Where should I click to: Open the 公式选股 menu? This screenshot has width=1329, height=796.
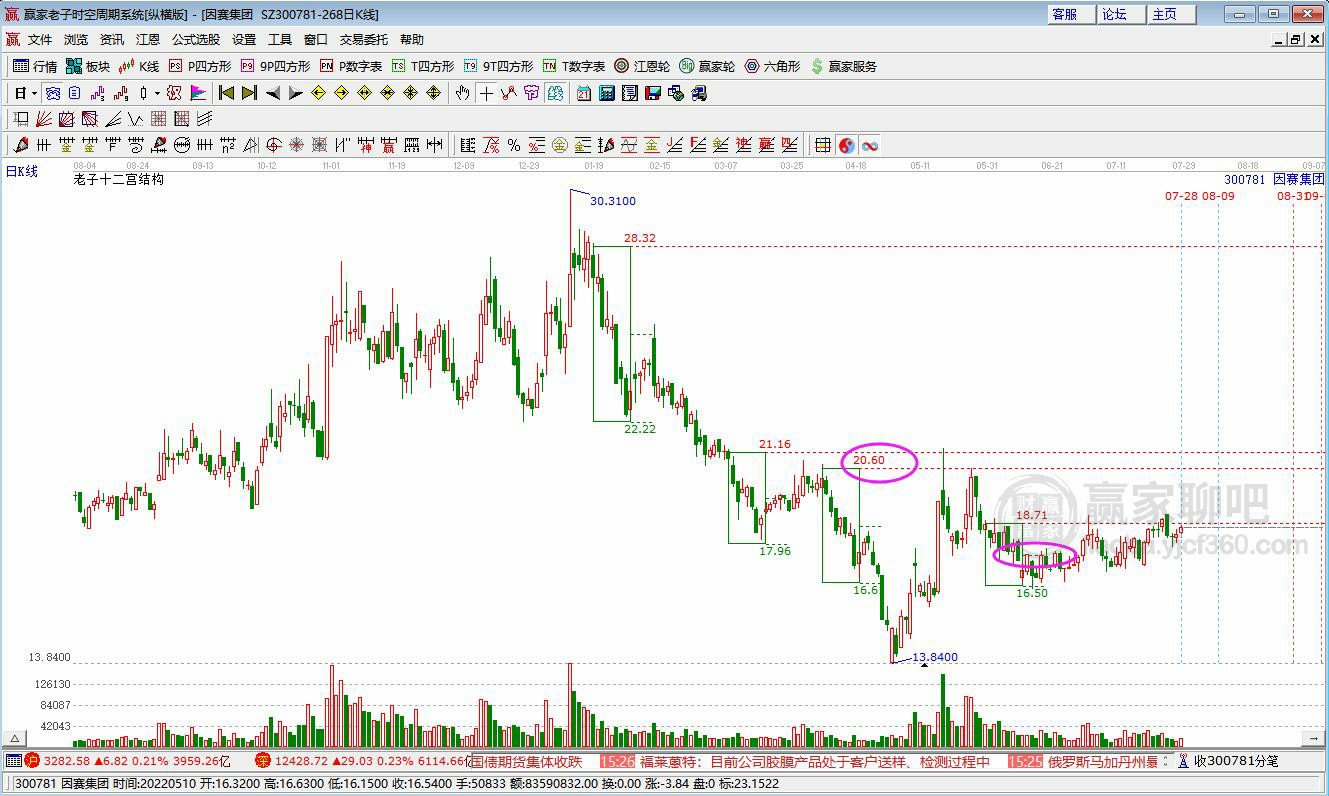click(x=196, y=40)
